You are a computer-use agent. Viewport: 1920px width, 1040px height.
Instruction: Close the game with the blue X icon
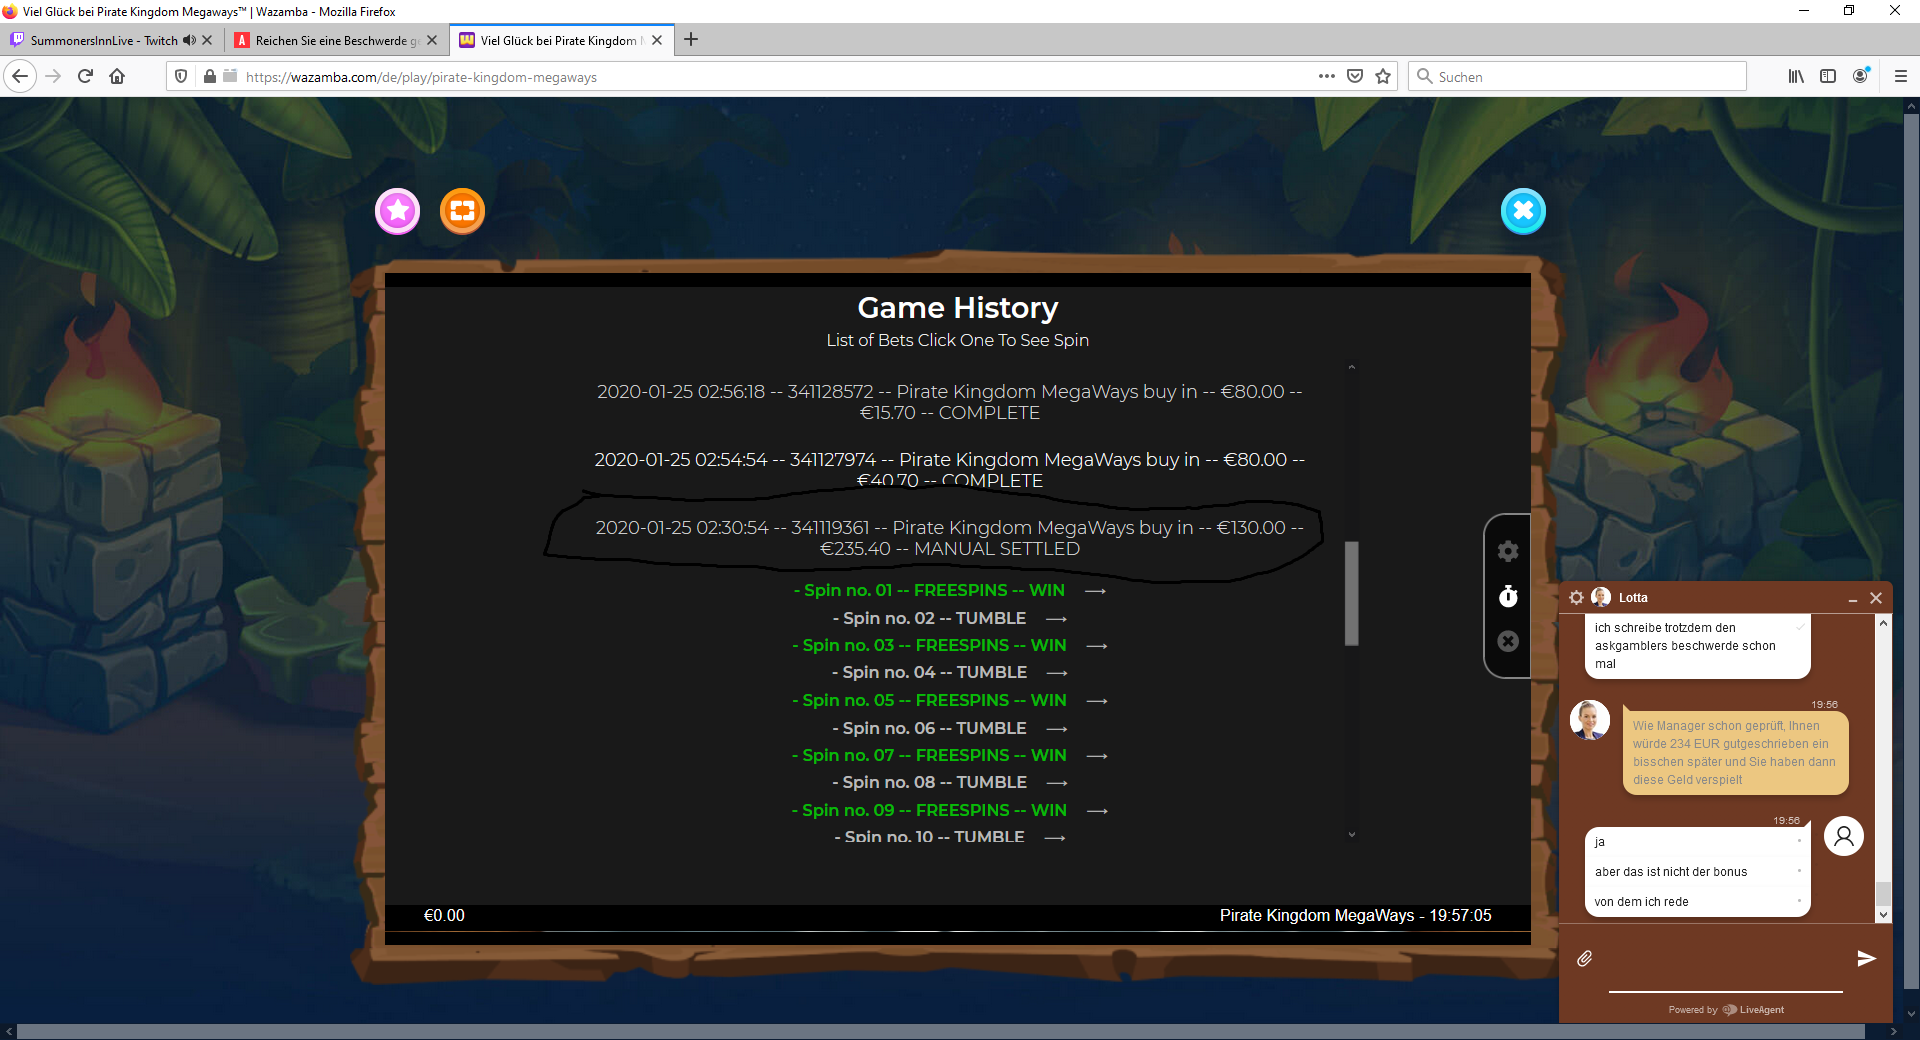click(1523, 211)
